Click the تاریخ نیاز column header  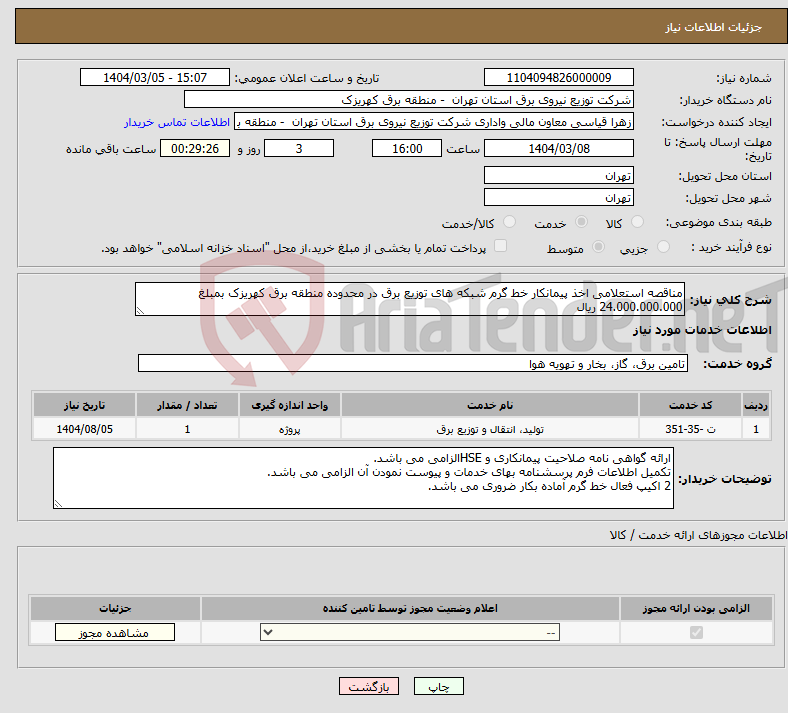coord(84,405)
